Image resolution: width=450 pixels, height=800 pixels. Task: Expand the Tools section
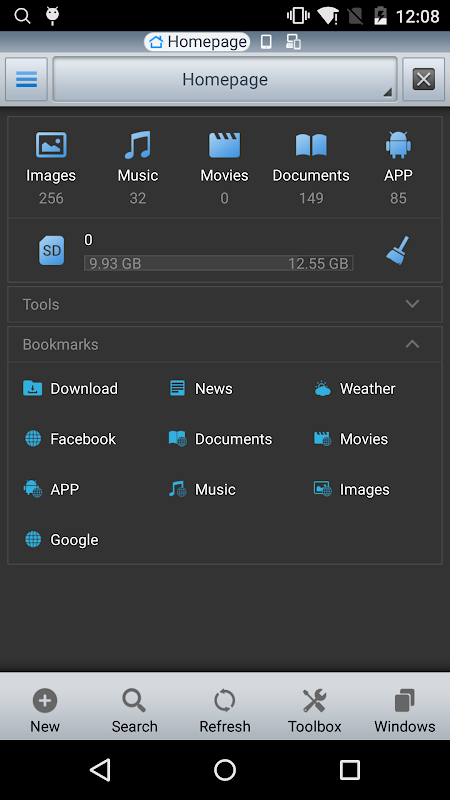point(225,304)
